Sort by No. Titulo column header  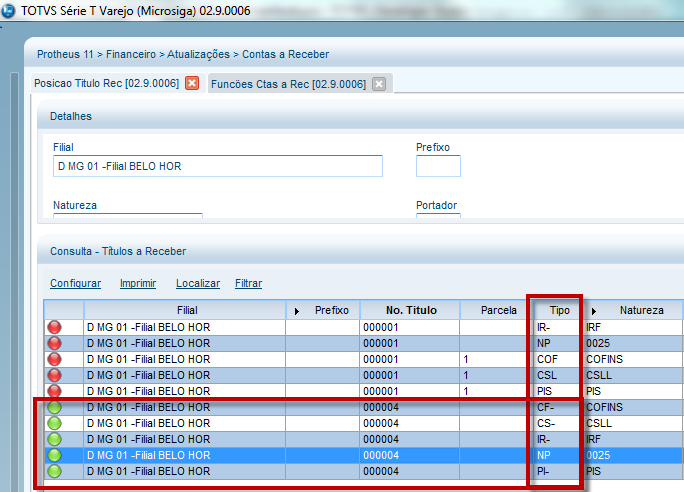(411, 310)
